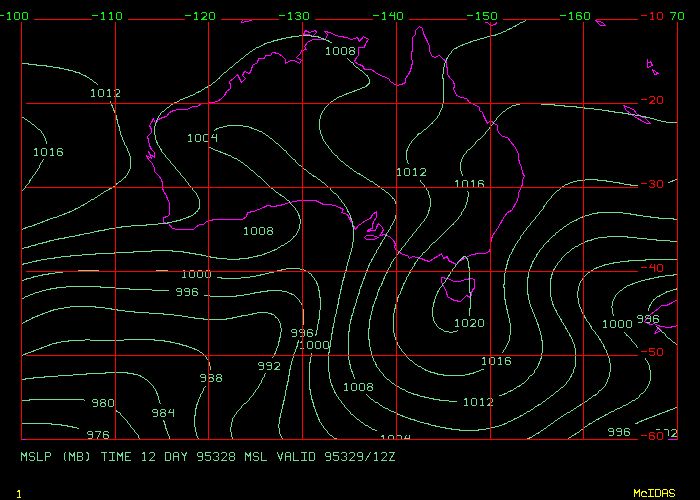Viewport: 700px width, 500px height.
Task: Select the -150 longitude label
Action: pyautogui.click(x=484, y=16)
